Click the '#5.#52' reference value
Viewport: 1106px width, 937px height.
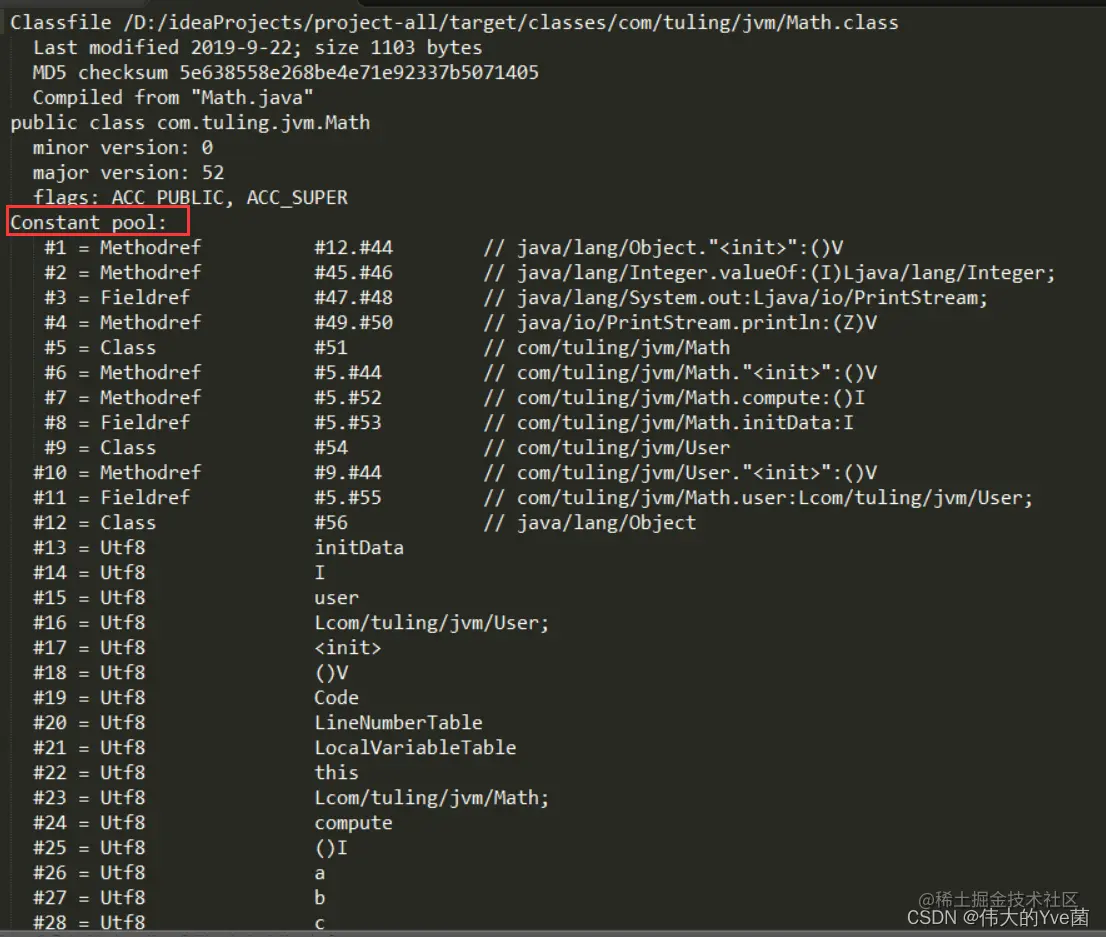(x=348, y=398)
